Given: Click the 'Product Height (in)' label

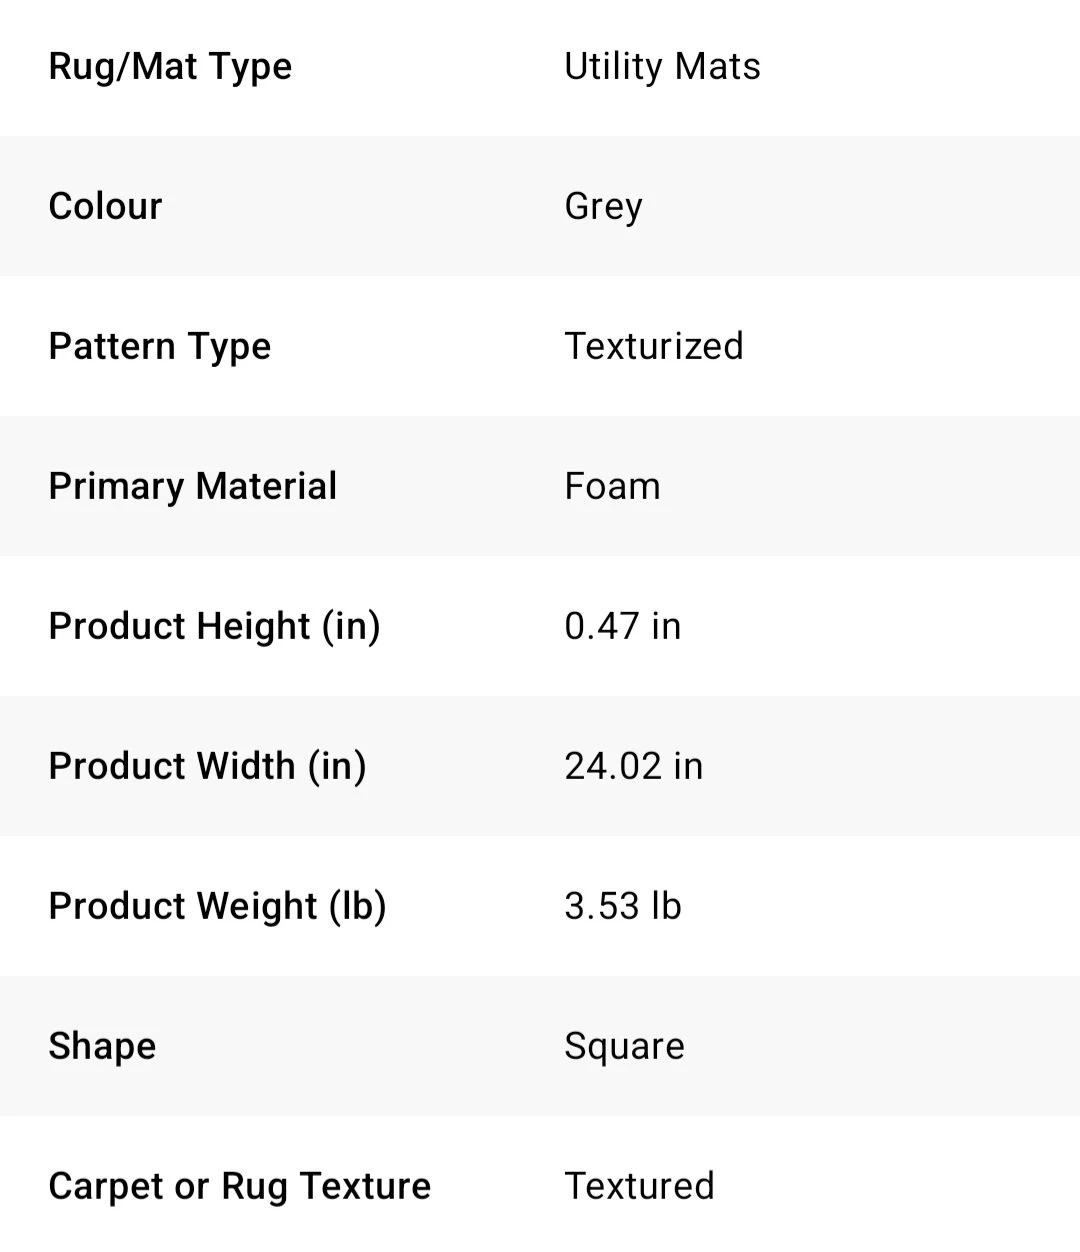Looking at the screenshot, I should [x=214, y=627].
